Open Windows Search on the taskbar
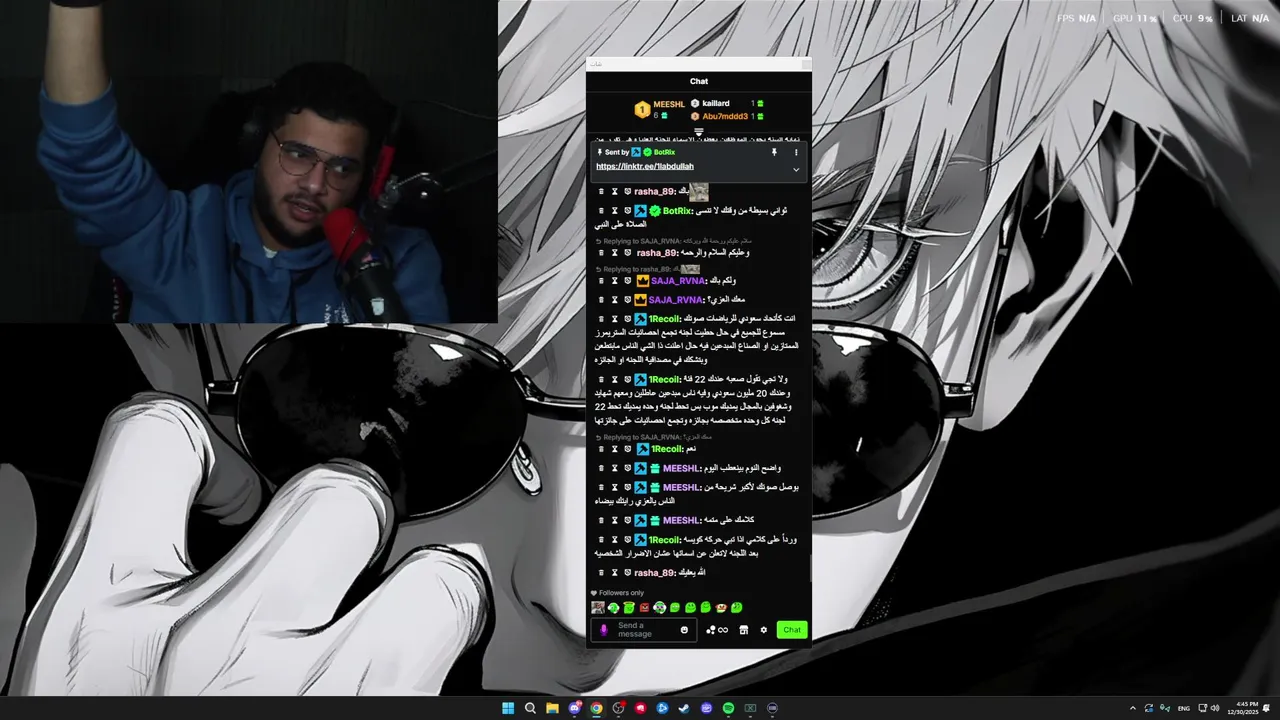The height and width of the screenshot is (720, 1280). tap(530, 708)
